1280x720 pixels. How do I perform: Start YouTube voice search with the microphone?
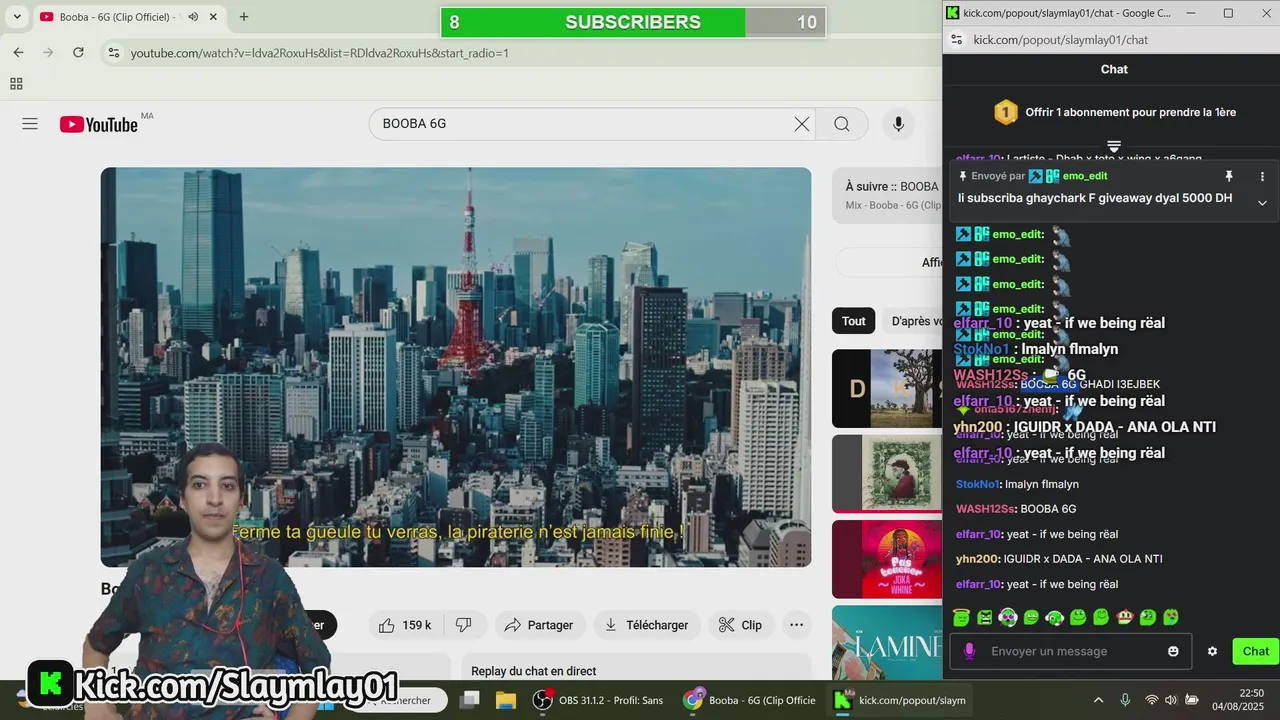898,124
